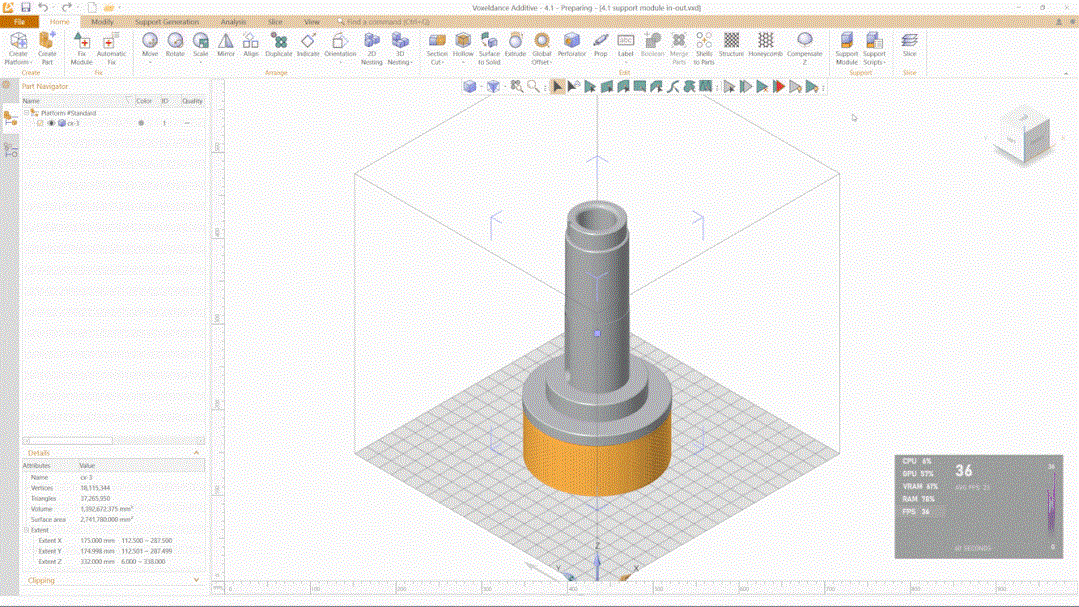Open the Compensate Z tool
The width and height of the screenshot is (1079, 607).
[804, 47]
